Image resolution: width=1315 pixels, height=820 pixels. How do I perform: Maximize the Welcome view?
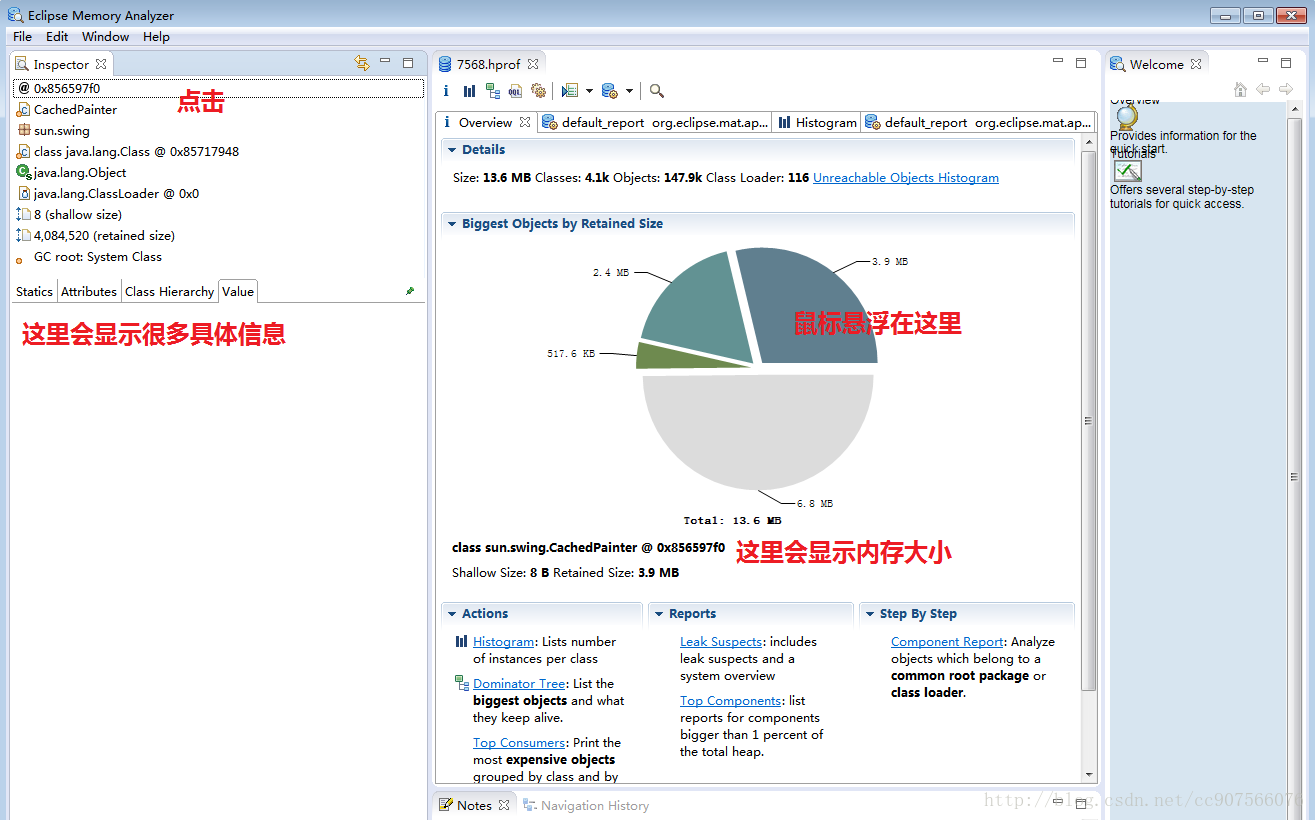click(x=1288, y=62)
